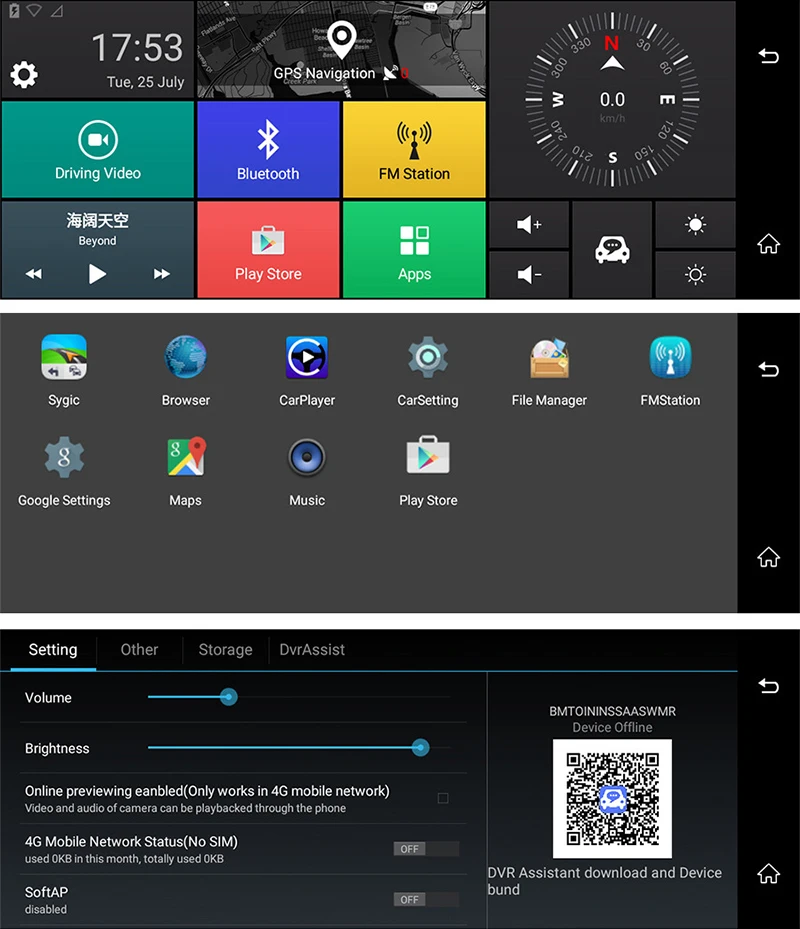Tap home icon on settings screen

tap(769, 873)
